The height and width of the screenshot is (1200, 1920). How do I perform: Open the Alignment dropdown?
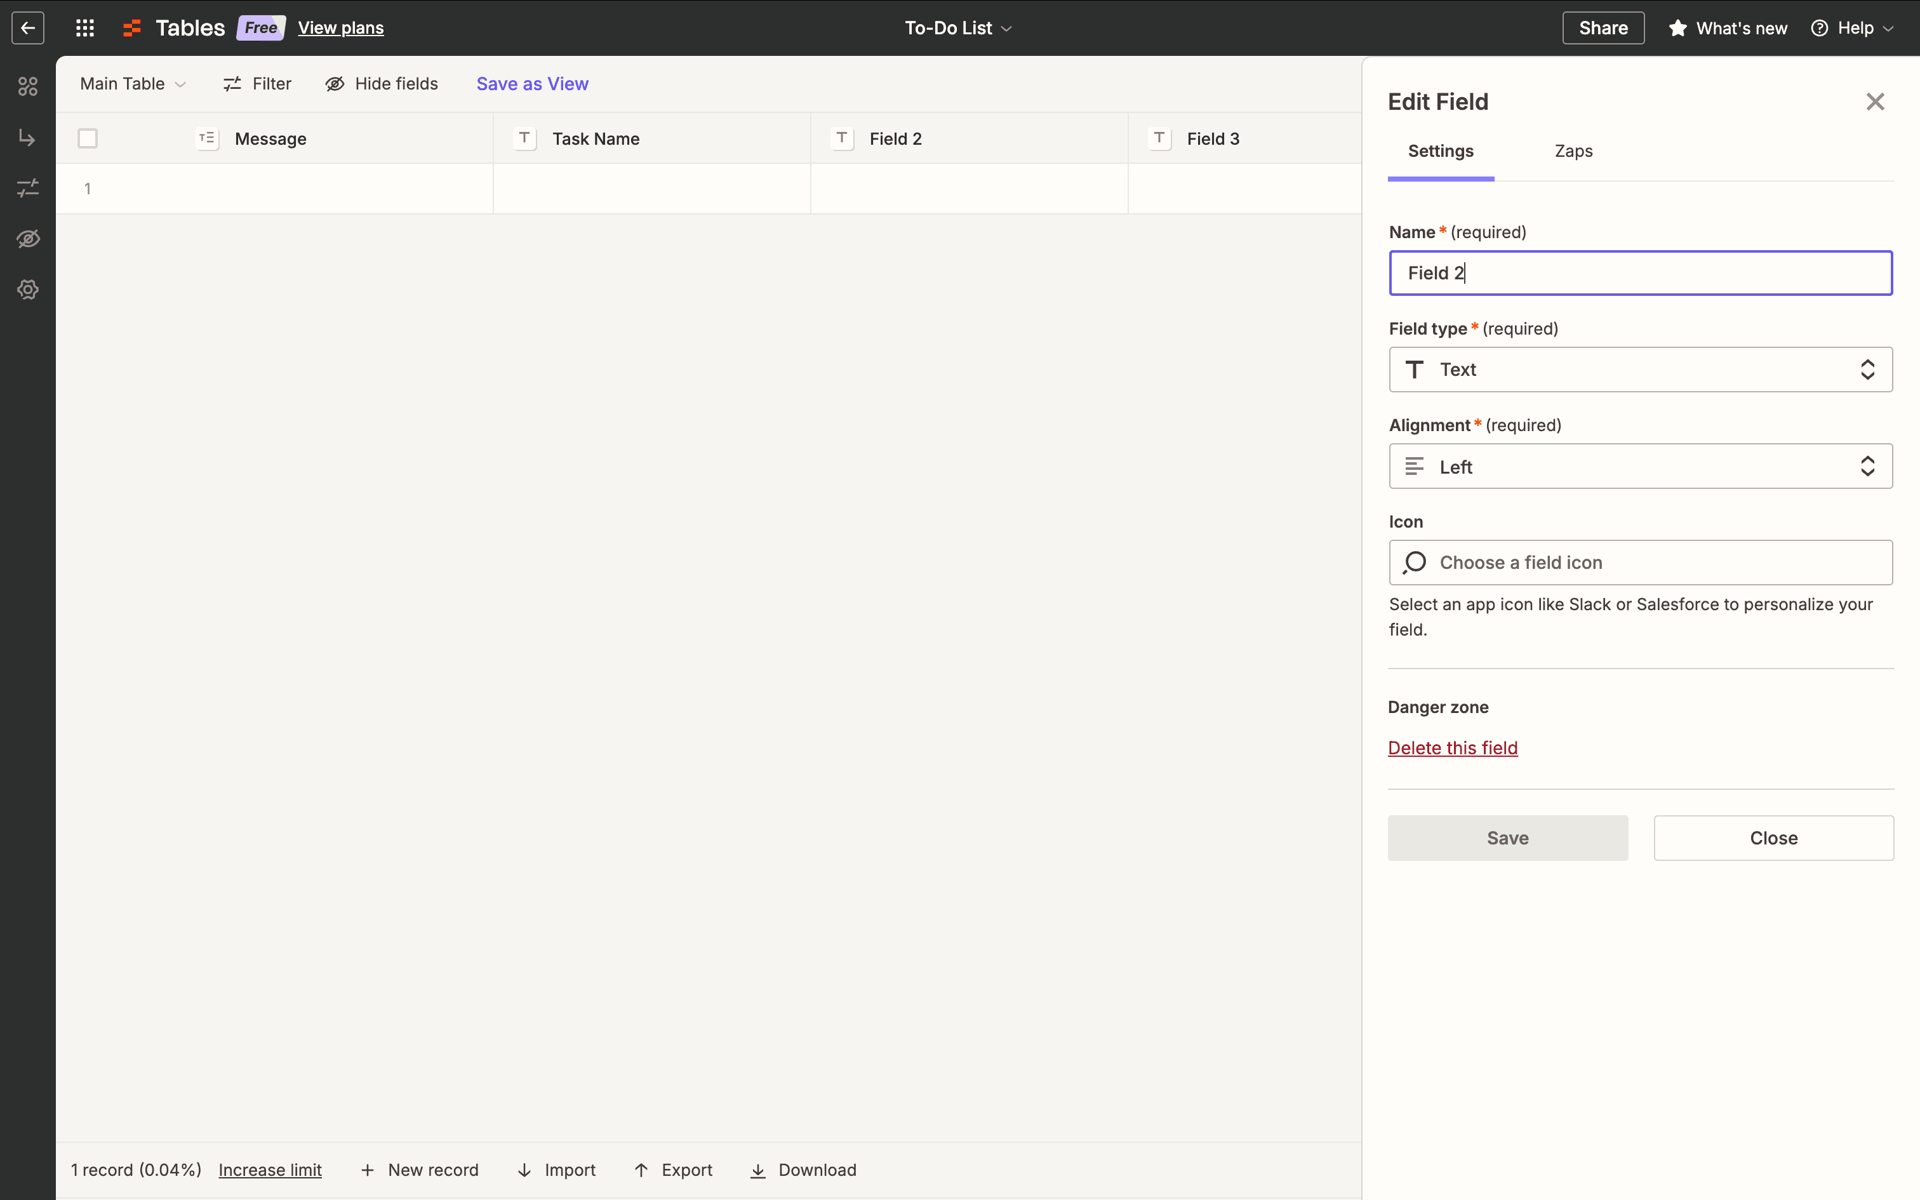click(x=1640, y=466)
